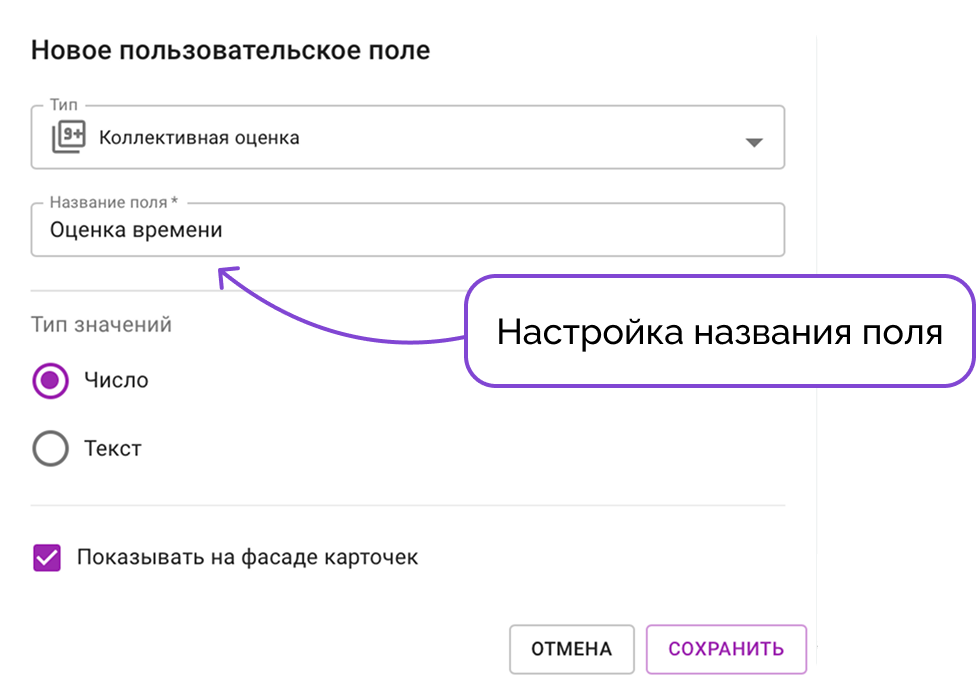
Task: Click the Текст option label text
Action: click(x=113, y=449)
